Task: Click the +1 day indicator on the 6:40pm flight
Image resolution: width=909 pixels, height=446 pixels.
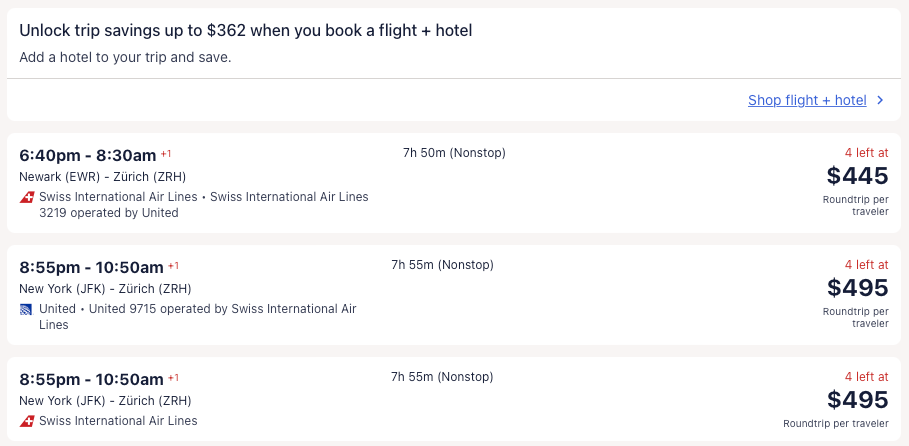Action: pyautogui.click(x=166, y=154)
